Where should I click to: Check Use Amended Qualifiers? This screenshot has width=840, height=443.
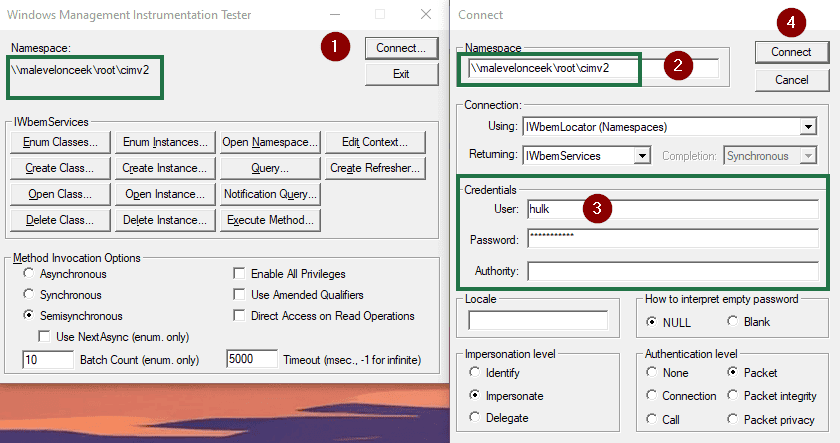pyautogui.click(x=239, y=295)
